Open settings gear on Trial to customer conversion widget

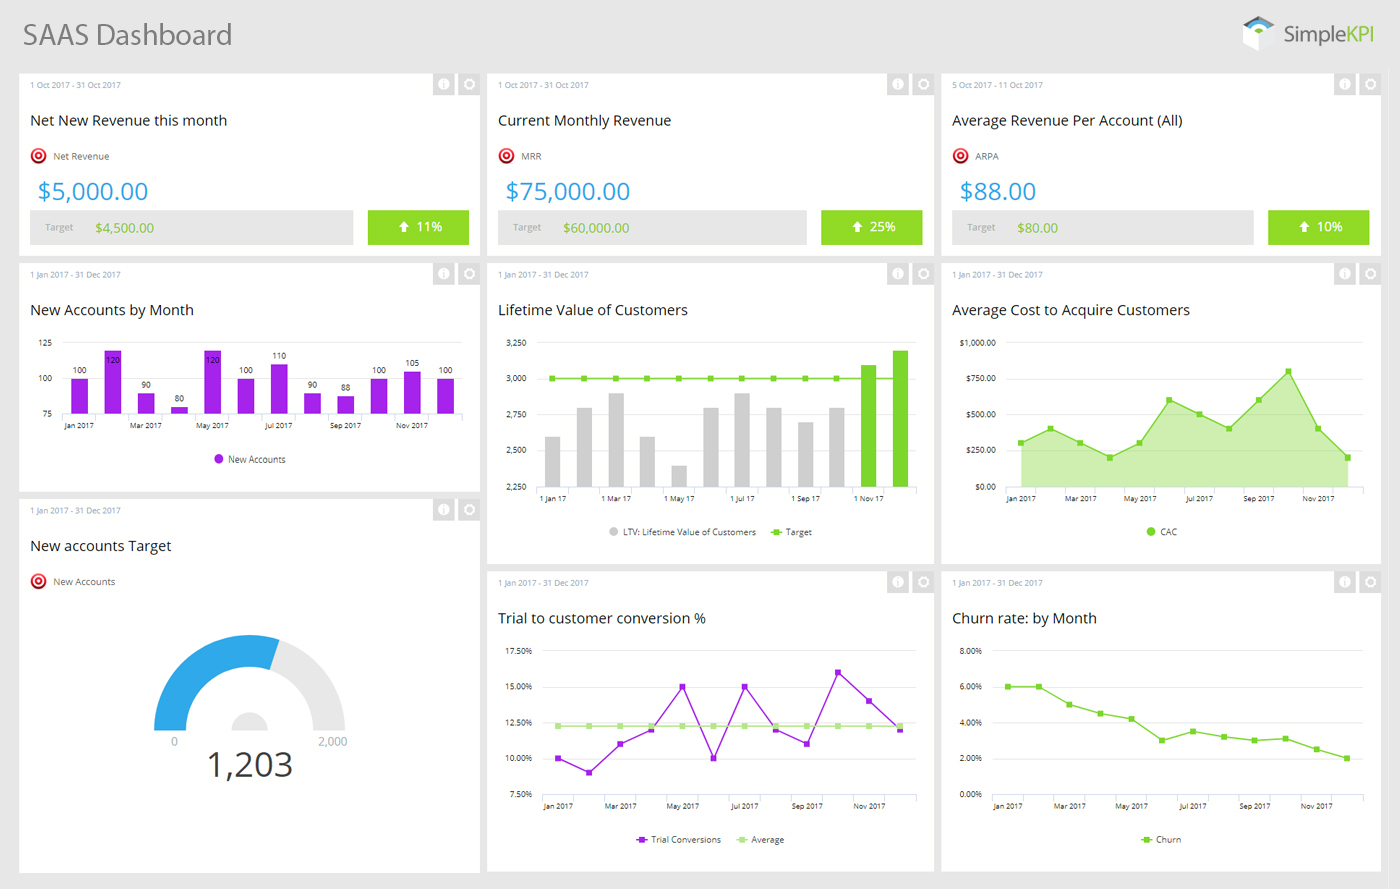tap(922, 581)
